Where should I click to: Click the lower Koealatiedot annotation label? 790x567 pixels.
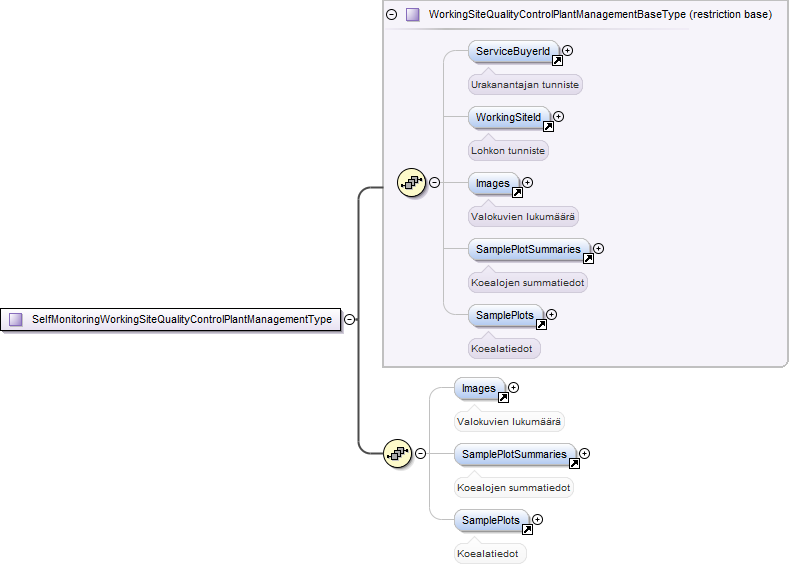488,553
